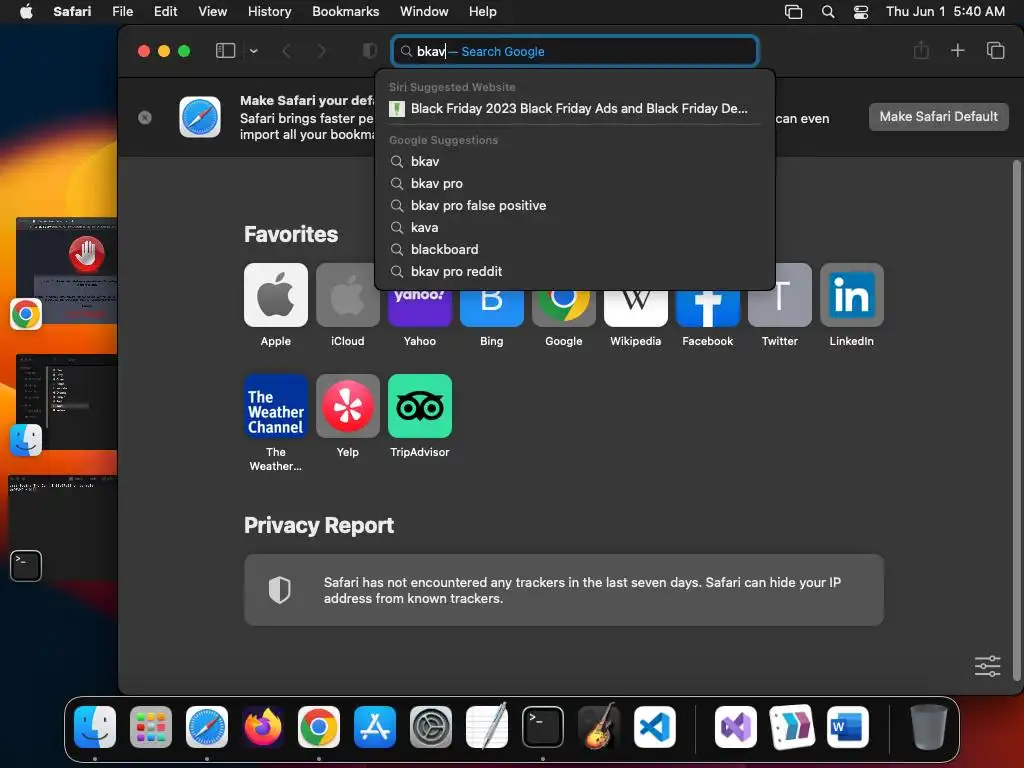Click the Safari vertical scrollbar
The height and width of the screenshot is (768, 1024).
click(1016, 420)
